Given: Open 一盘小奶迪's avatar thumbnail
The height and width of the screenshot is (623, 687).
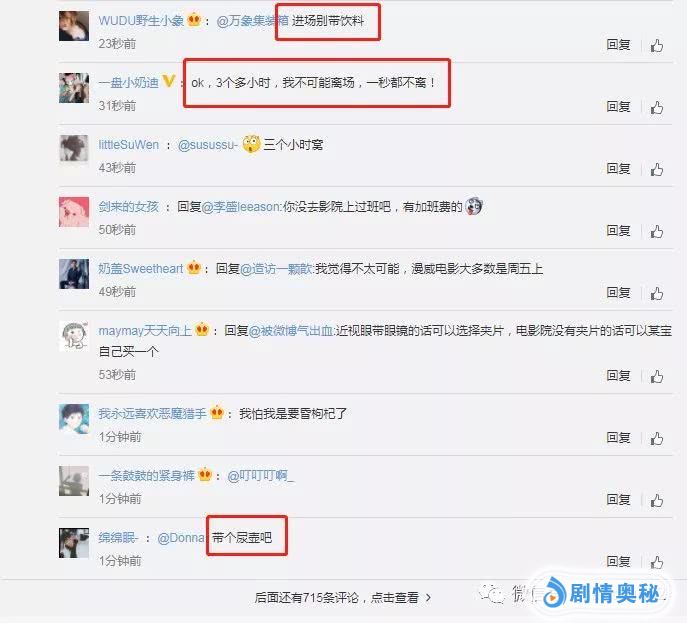Looking at the screenshot, I should click(x=74, y=88).
